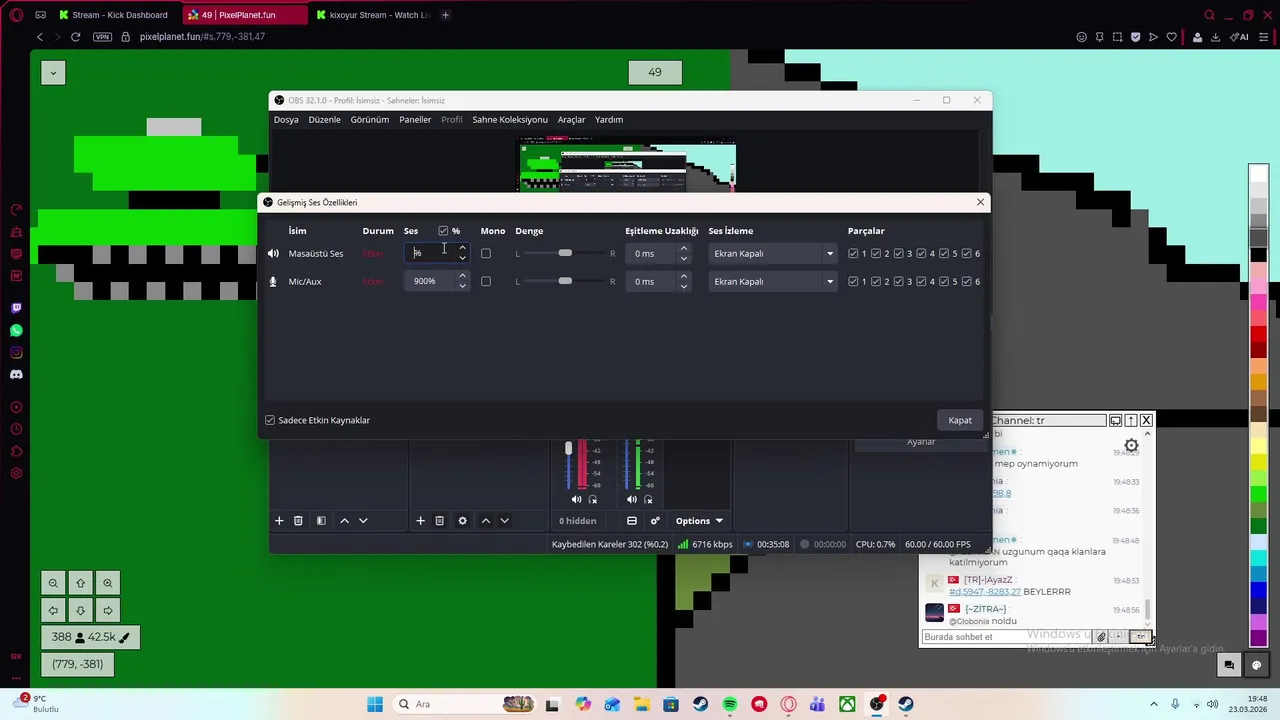Open Ses İzleme dropdown for Masaüstü Ses

pyautogui.click(x=773, y=253)
